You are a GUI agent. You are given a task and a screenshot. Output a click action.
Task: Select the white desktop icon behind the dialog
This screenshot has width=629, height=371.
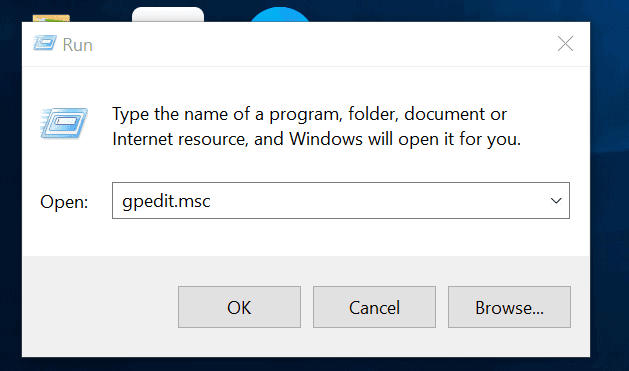[168, 14]
